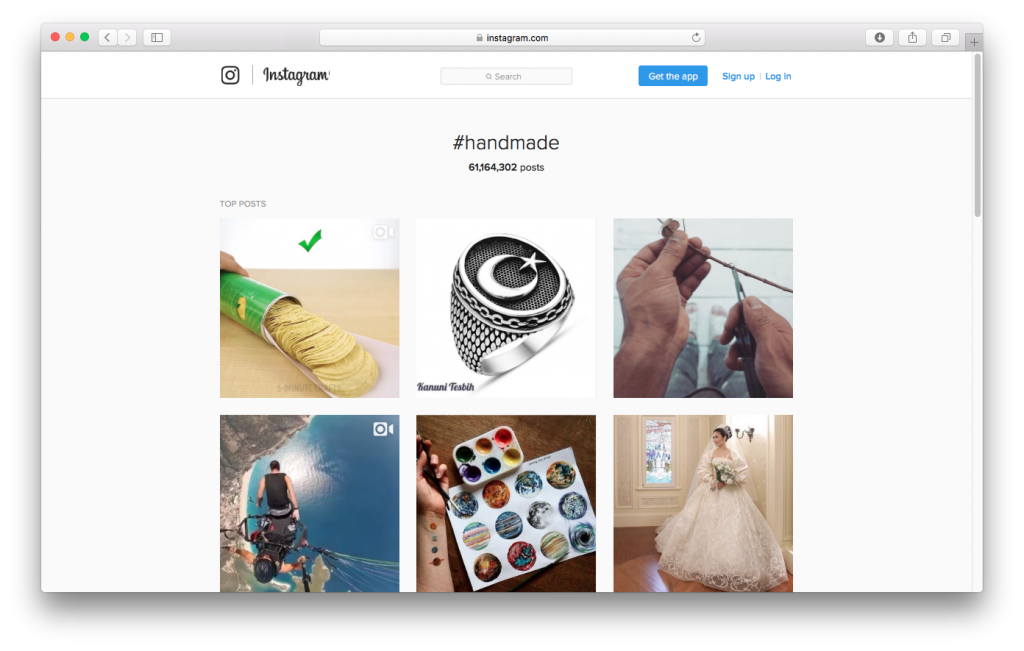Screen dimensions: 1024x651
Task: Open the Pringles chips video post
Action: [310, 308]
